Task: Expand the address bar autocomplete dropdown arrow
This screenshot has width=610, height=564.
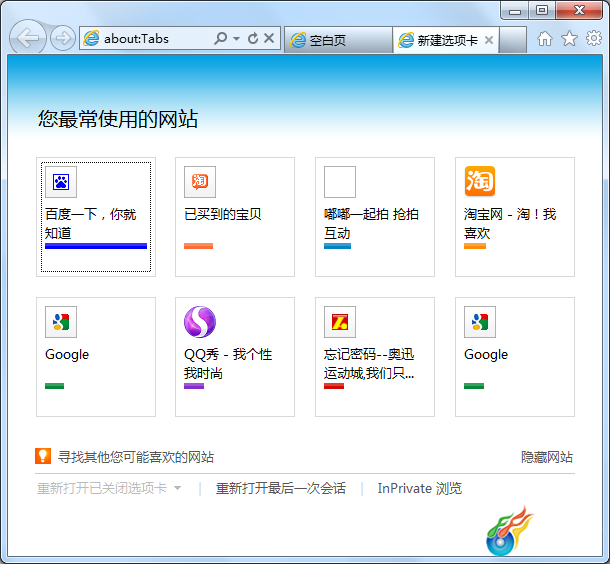Action: 236,39
